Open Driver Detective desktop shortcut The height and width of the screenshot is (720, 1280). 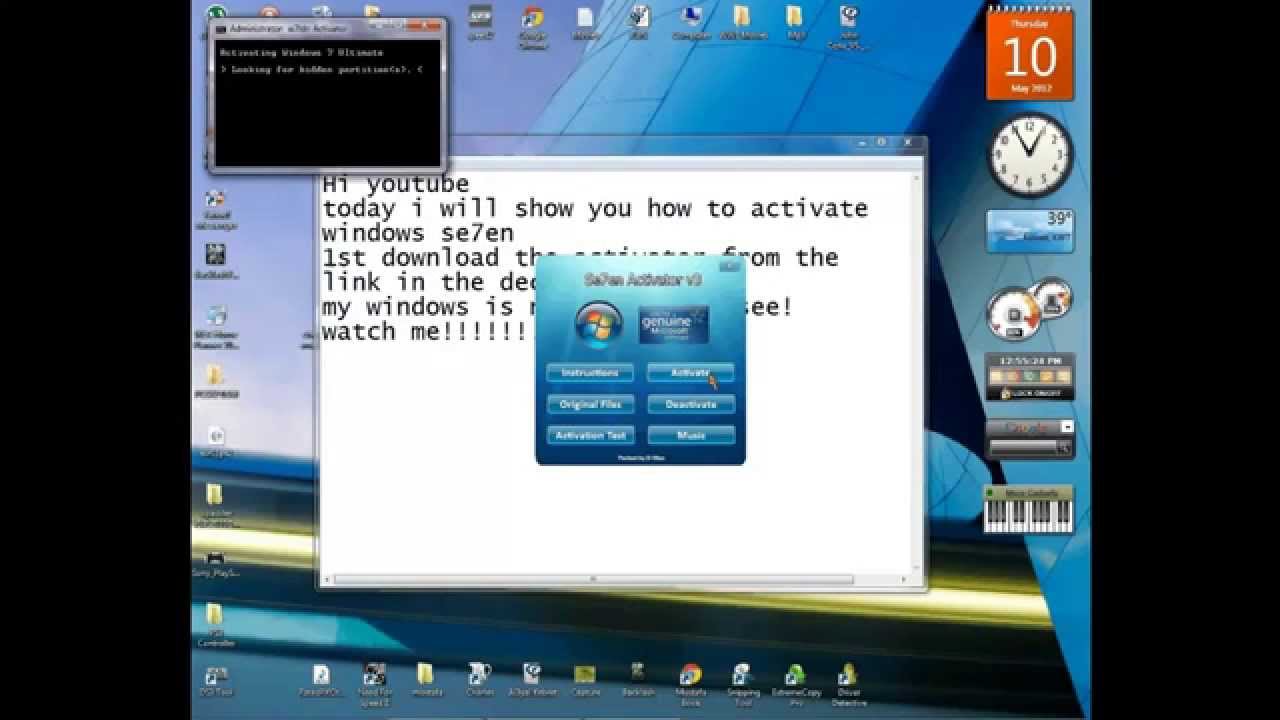tap(848, 683)
